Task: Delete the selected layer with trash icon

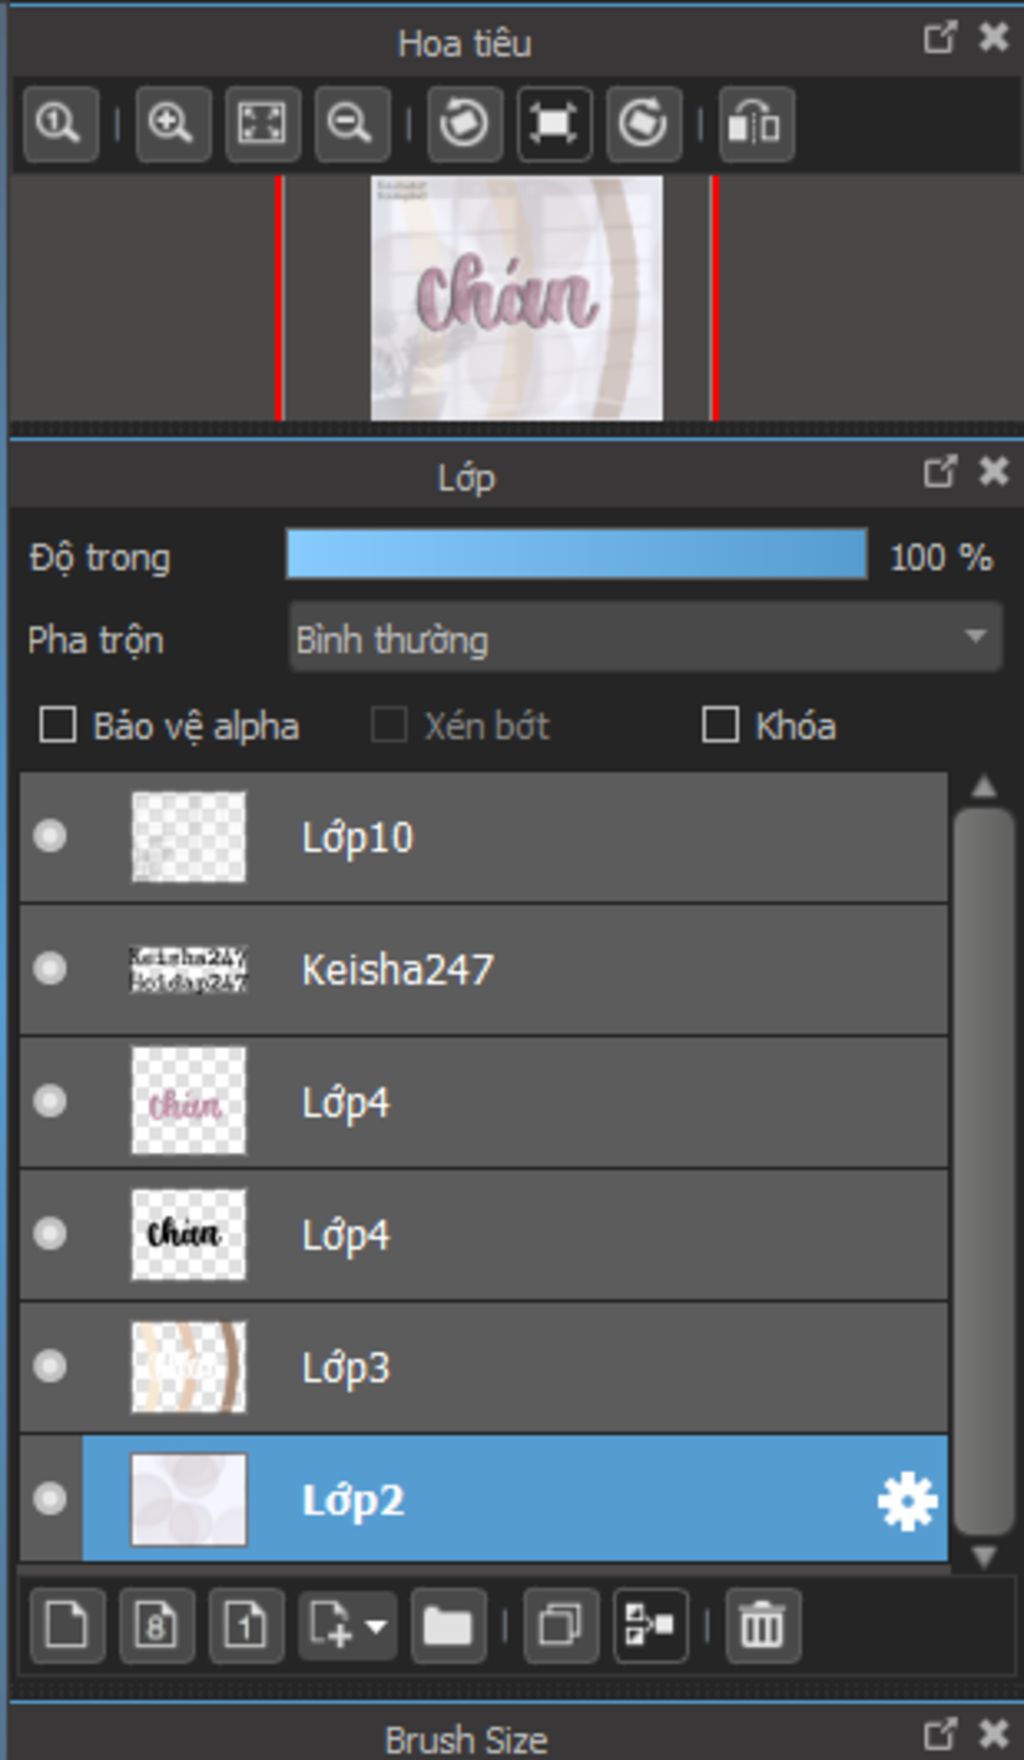Action: pyautogui.click(x=762, y=1625)
